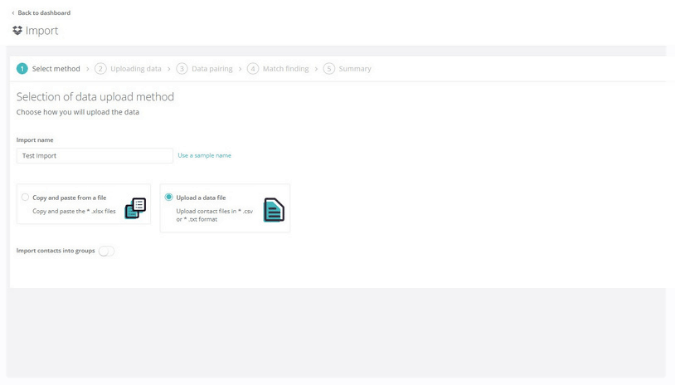
Task: Select Copy and paste from a file radio
Action: pos(25,197)
